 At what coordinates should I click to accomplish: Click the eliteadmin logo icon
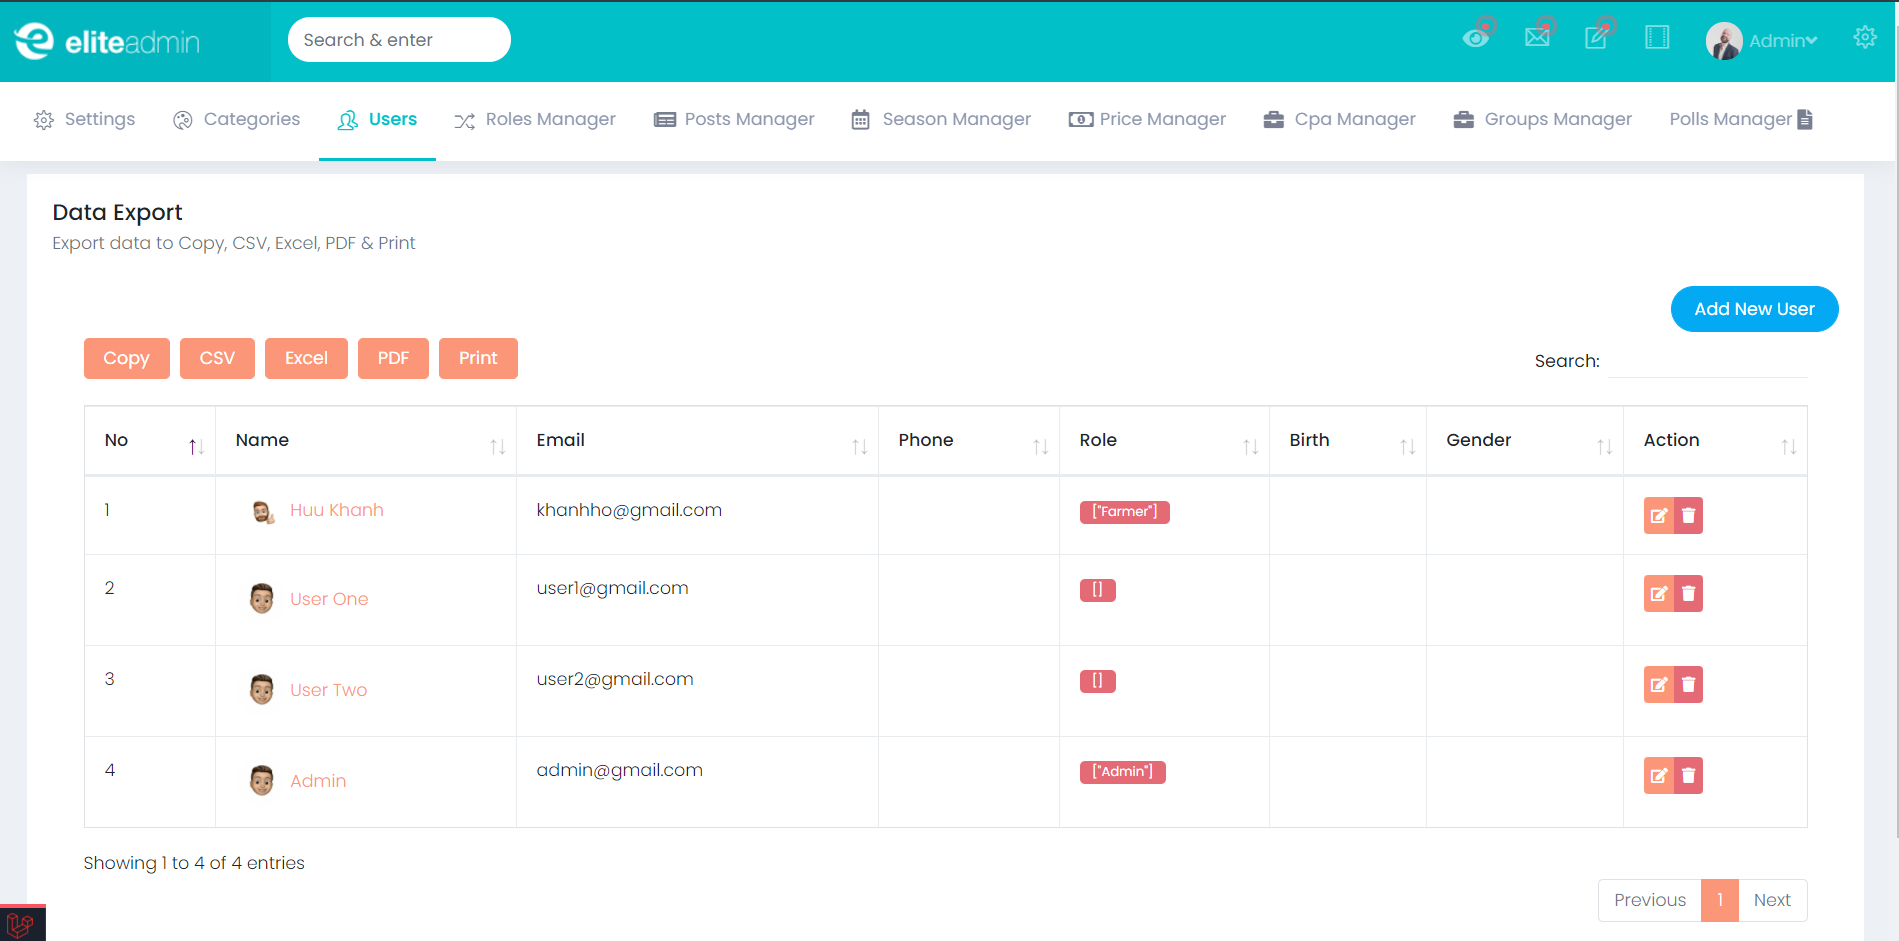[x=34, y=40]
